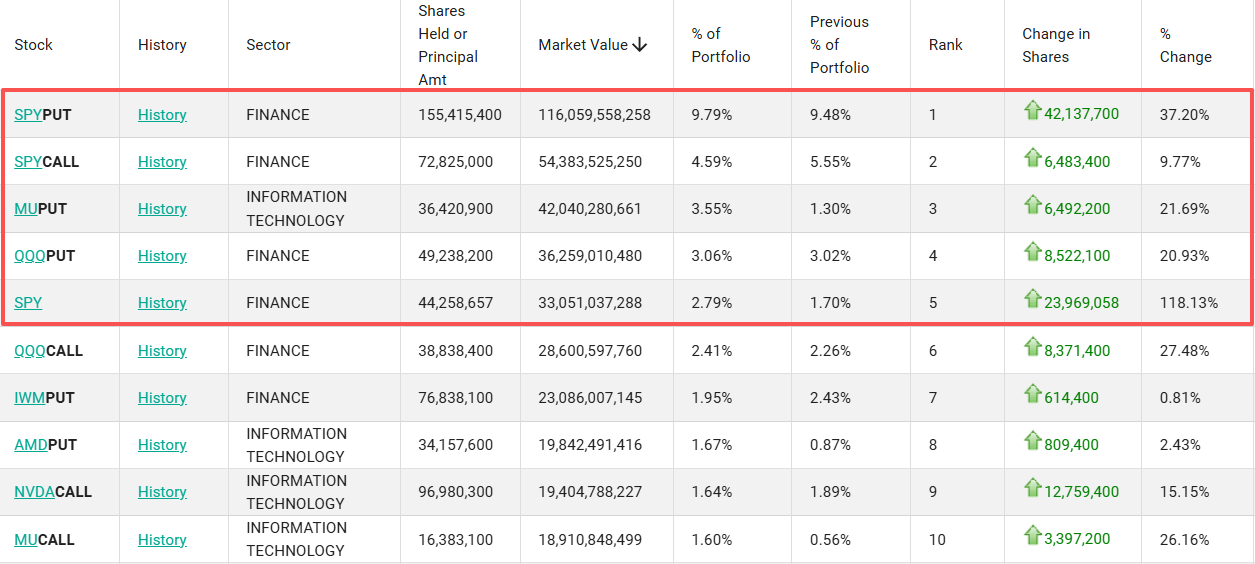The image size is (1255, 564).
Task: Click green up arrow in IWMPUT row
Action: point(1032,394)
